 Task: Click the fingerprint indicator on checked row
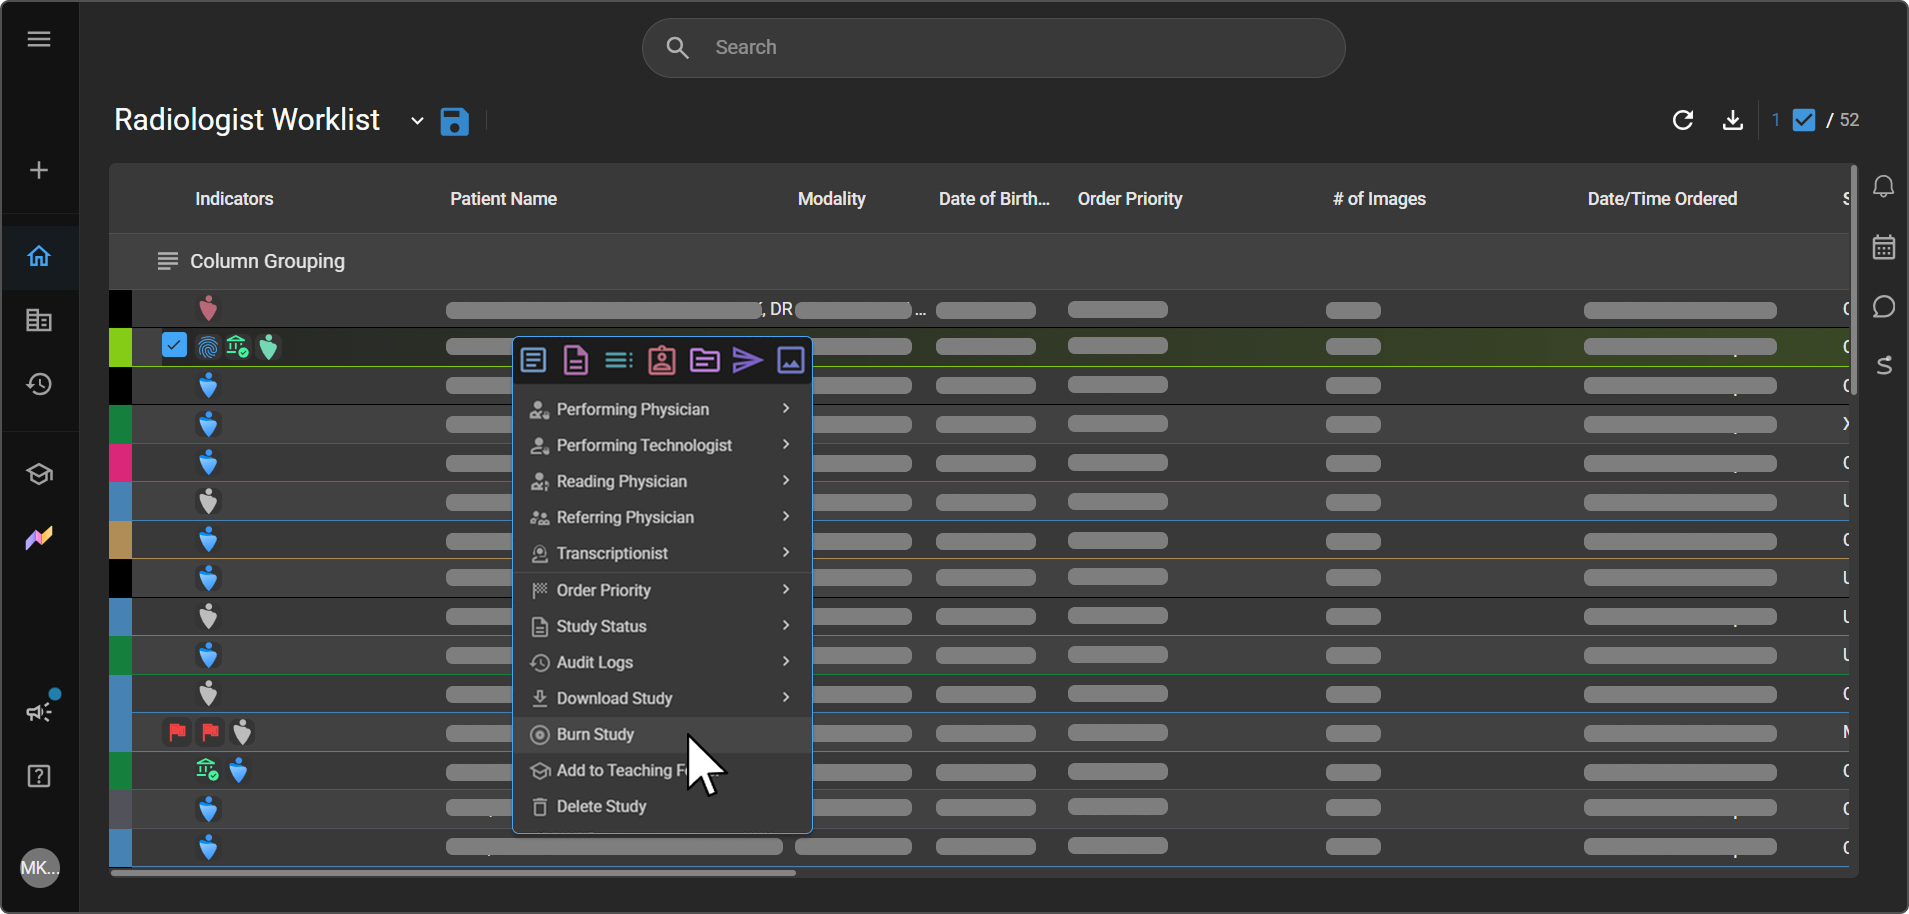tap(208, 347)
